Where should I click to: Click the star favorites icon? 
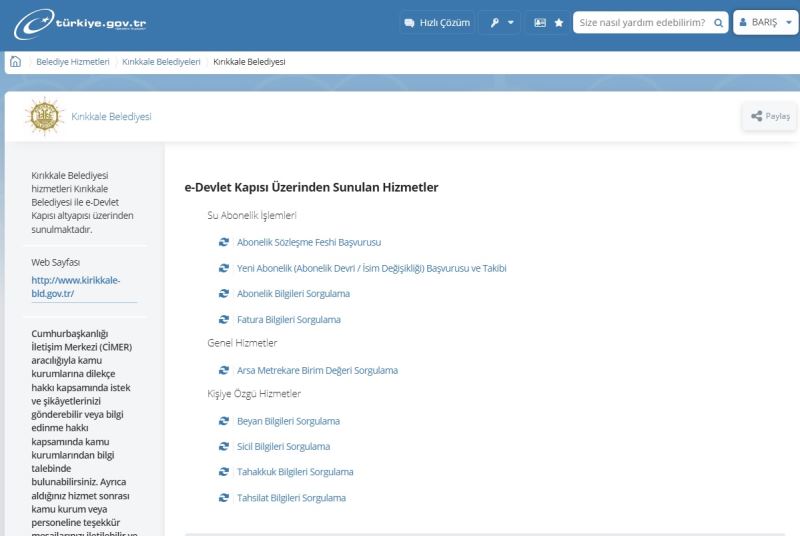coord(559,22)
